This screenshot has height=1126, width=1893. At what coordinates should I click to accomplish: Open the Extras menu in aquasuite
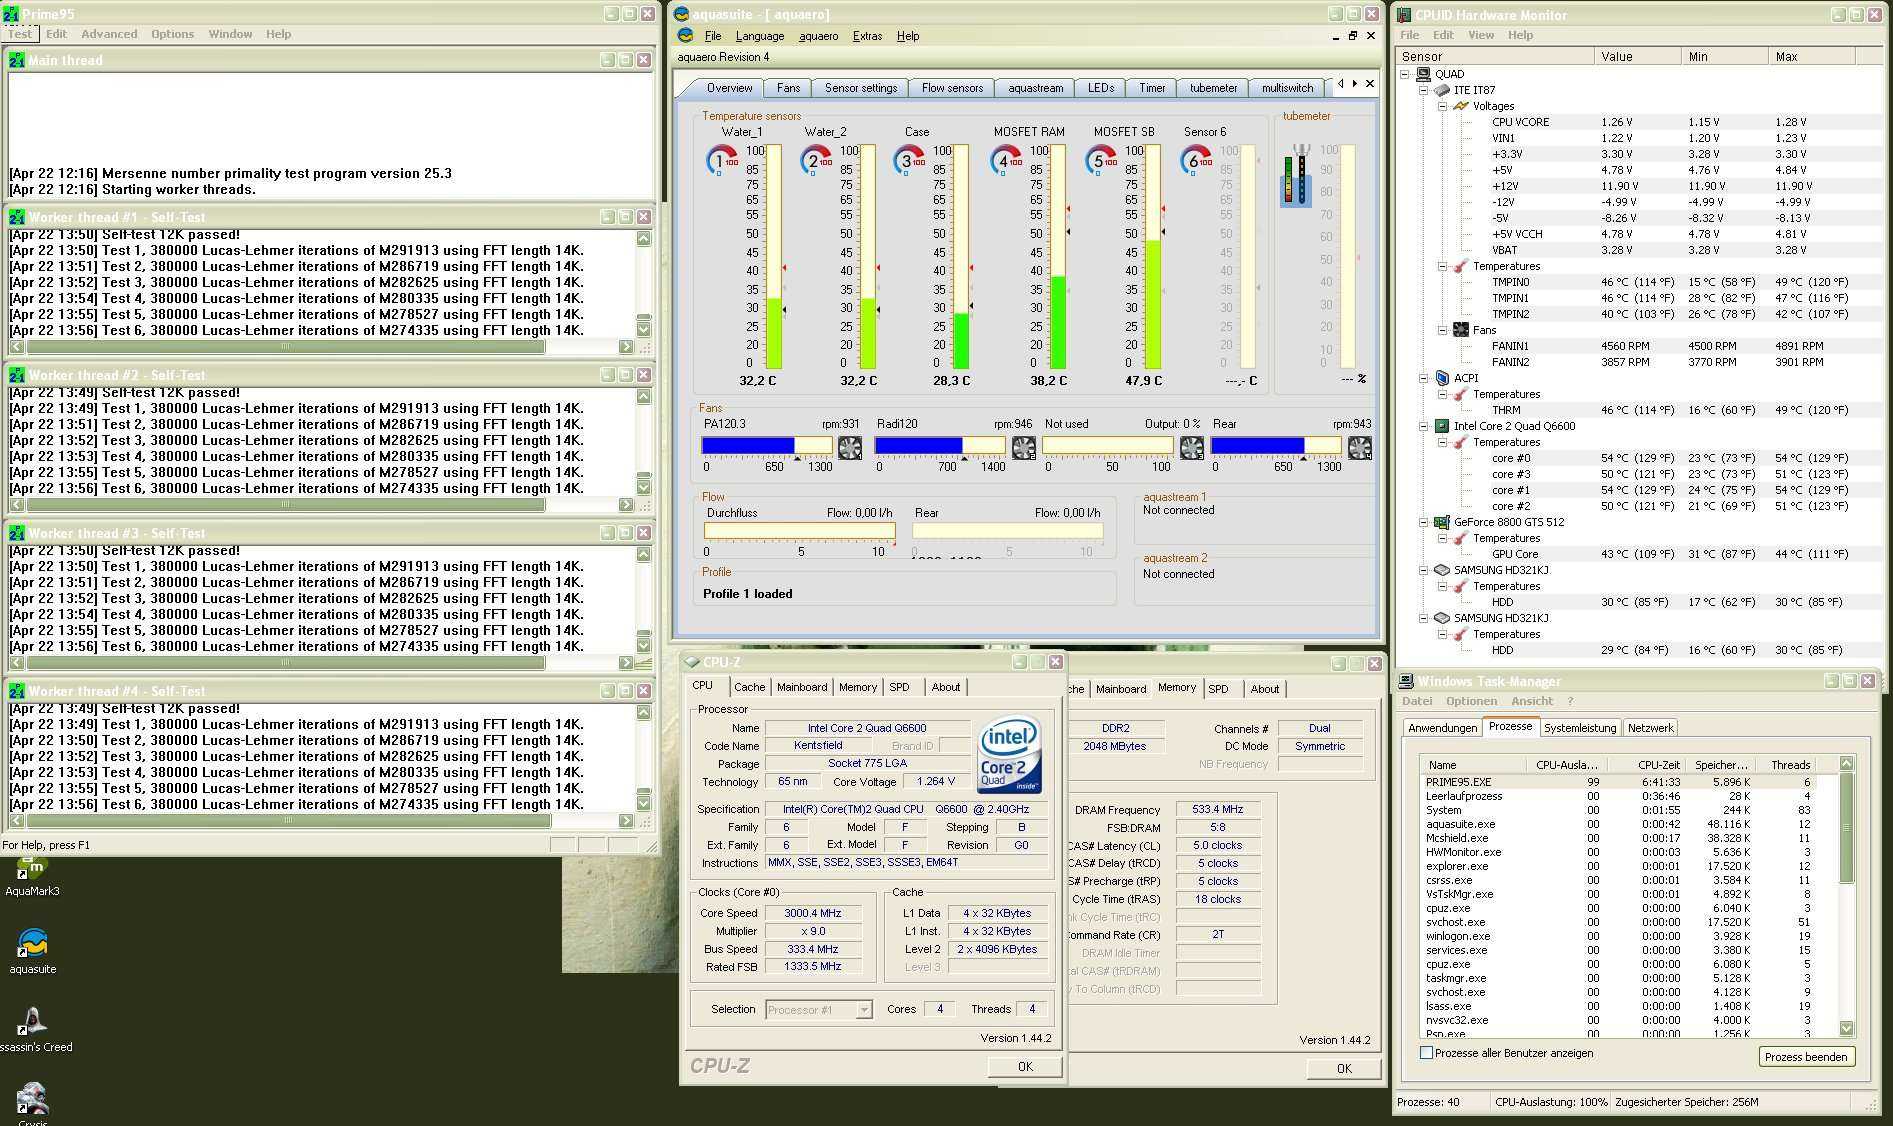867,36
